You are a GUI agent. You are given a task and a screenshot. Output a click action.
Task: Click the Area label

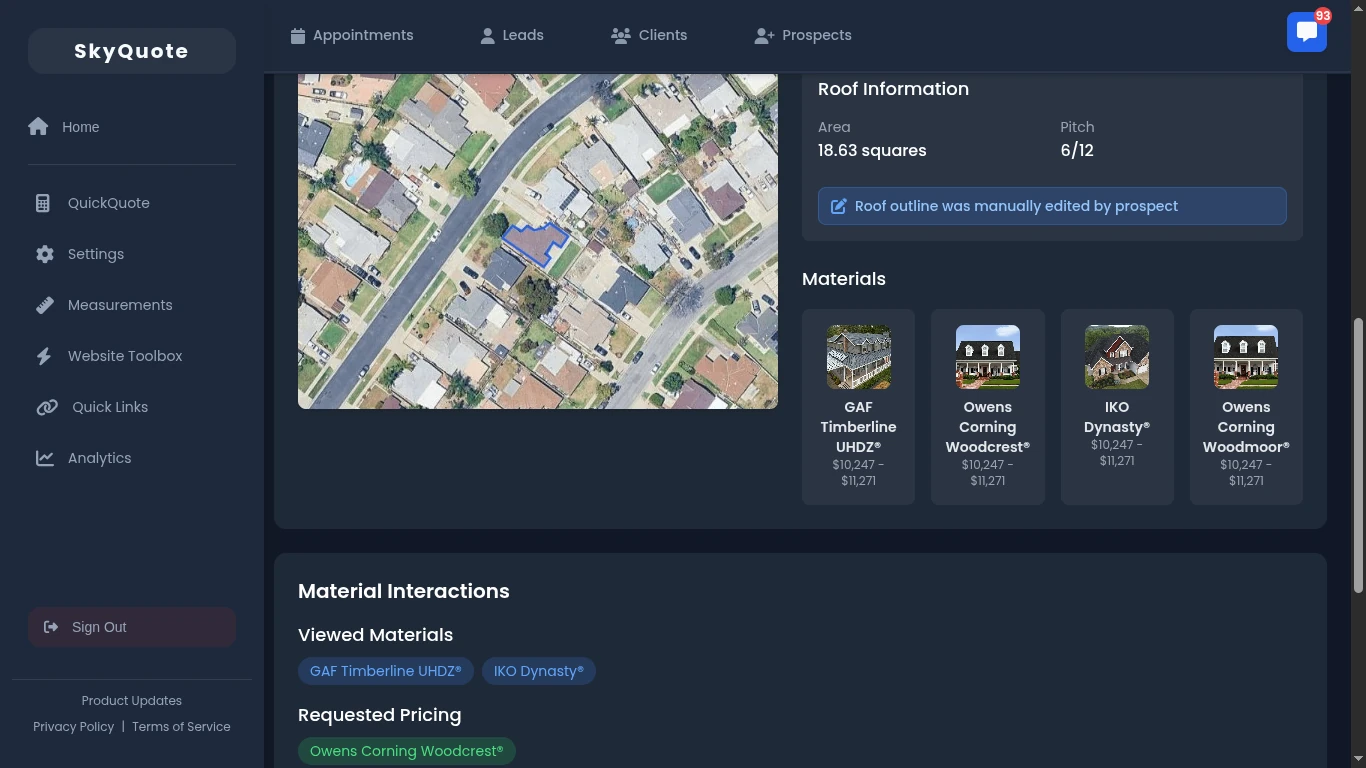click(834, 127)
